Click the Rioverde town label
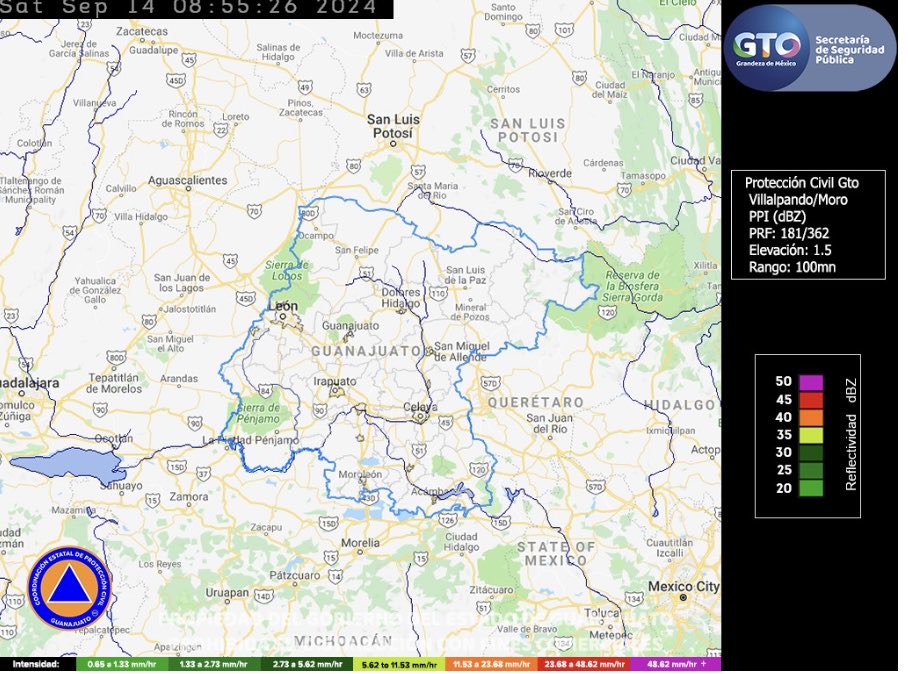Screen dimensions: 908x674 550,173
